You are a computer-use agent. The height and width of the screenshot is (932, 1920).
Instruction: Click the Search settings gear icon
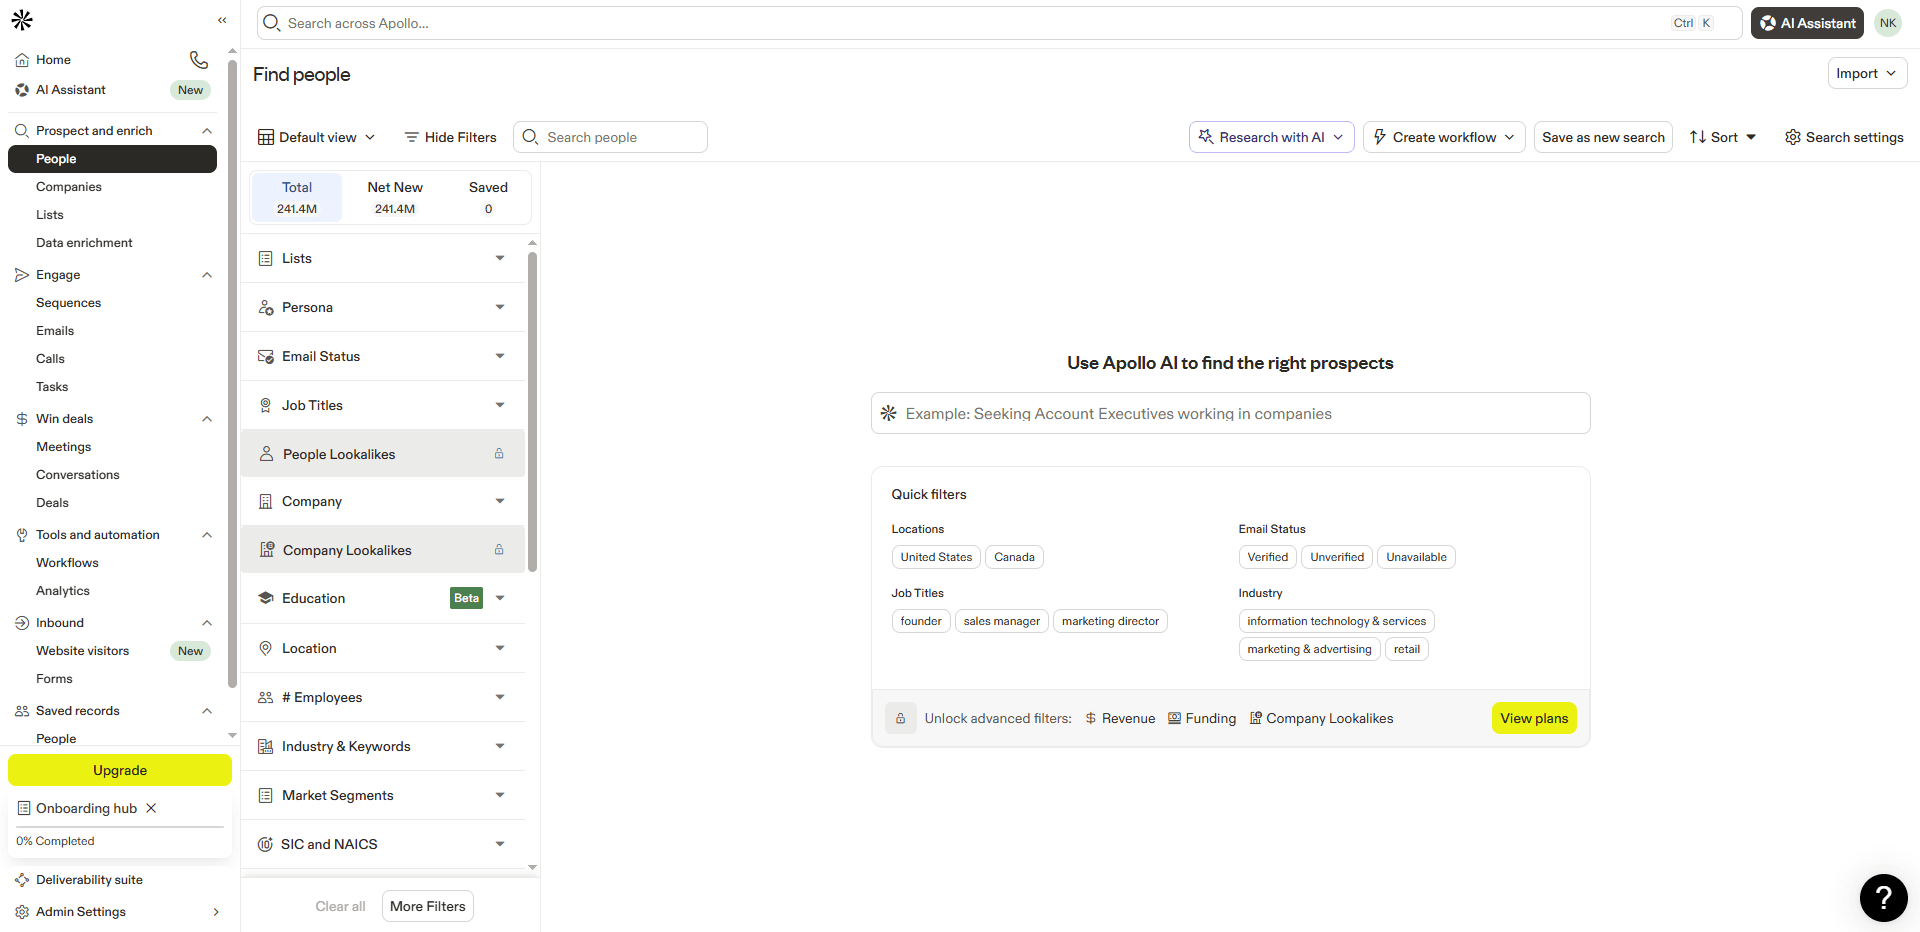click(1793, 137)
